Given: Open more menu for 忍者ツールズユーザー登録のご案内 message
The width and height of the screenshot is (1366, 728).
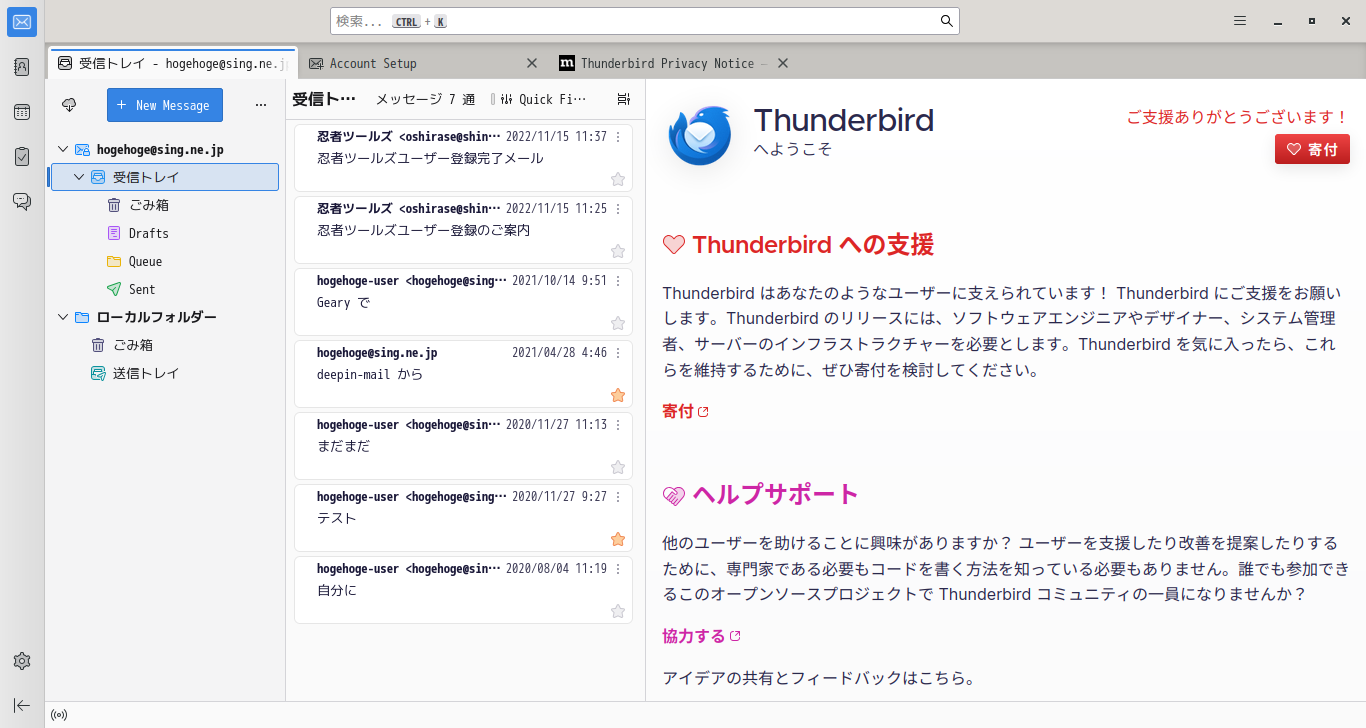Looking at the screenshot, I should coord(618,209).
